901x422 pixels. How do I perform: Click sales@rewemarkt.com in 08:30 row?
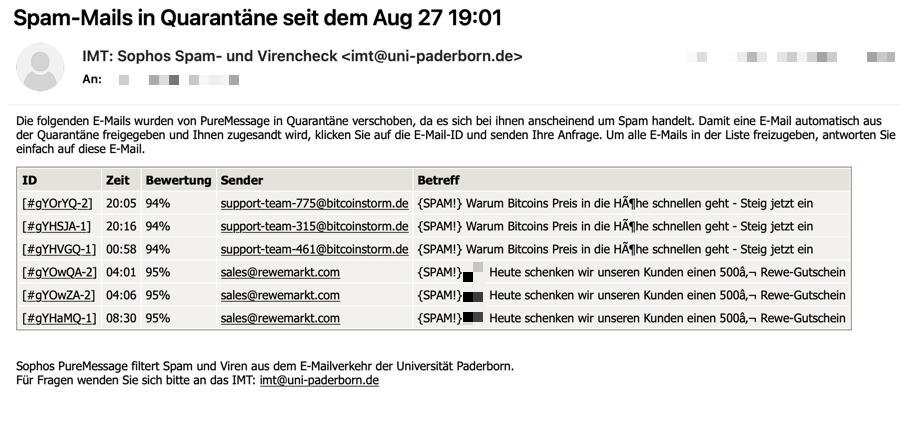(280, 318)
